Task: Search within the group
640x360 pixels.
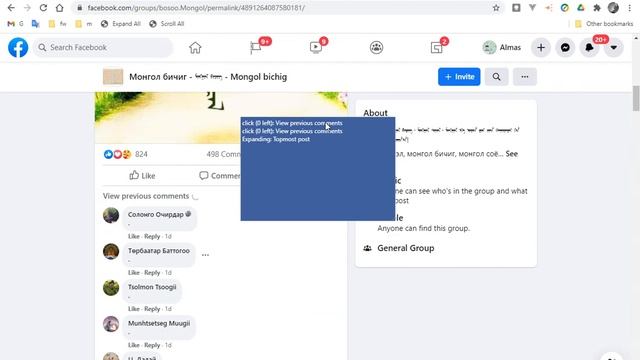Action: [x=496, y=77]
